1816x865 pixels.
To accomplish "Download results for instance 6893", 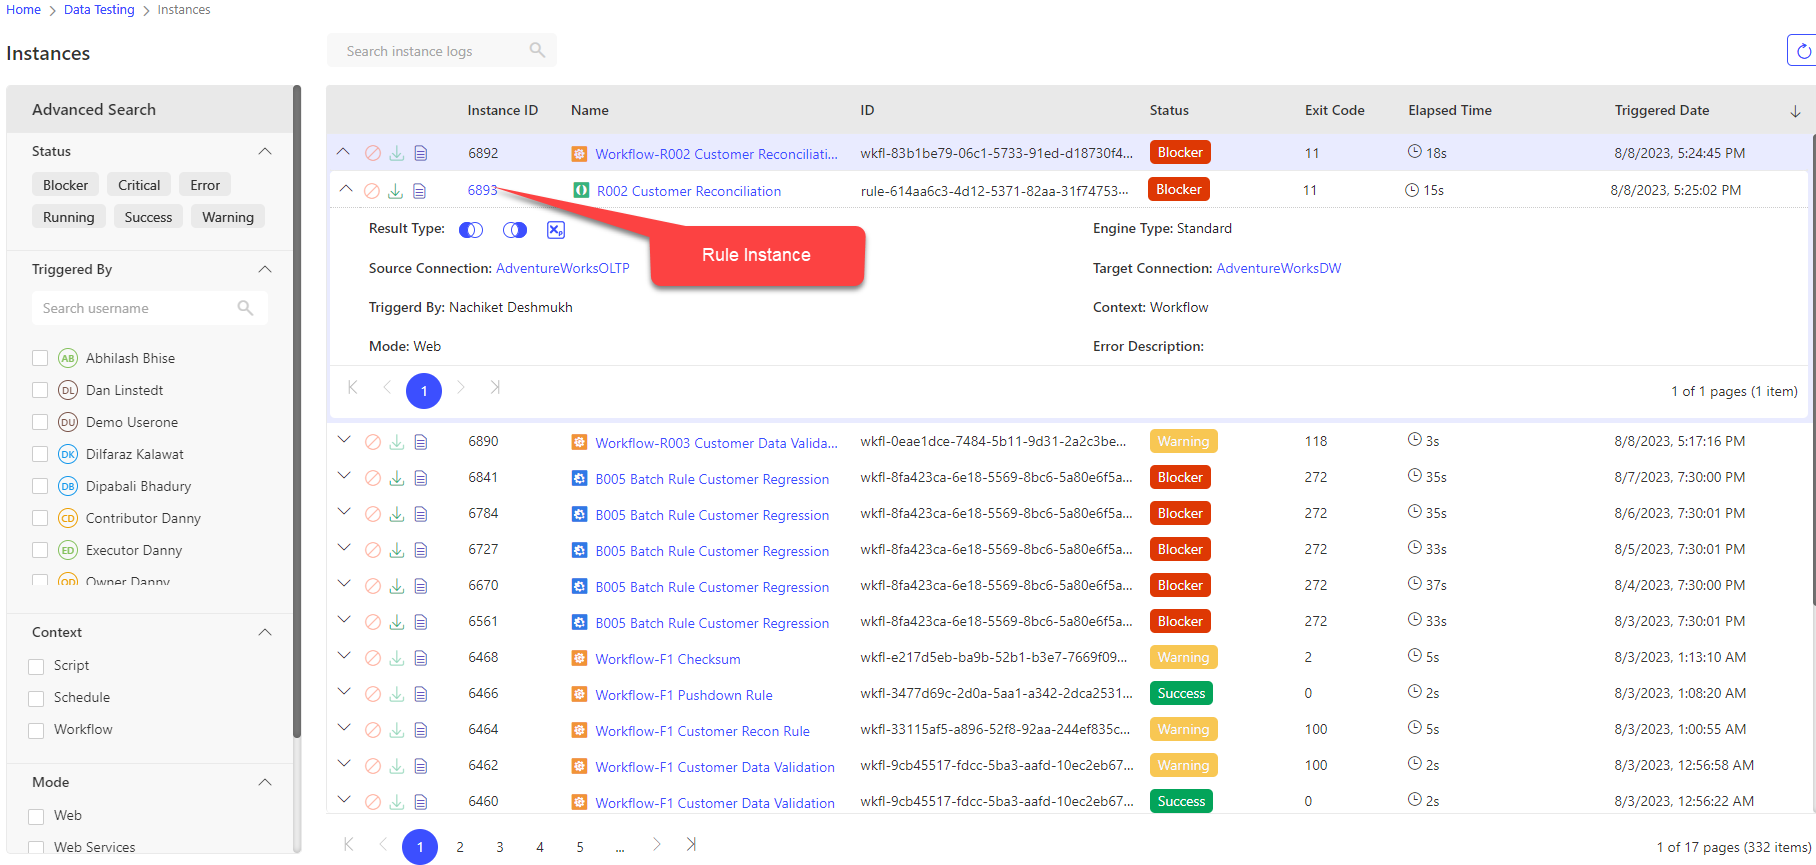I will point(396,191).
